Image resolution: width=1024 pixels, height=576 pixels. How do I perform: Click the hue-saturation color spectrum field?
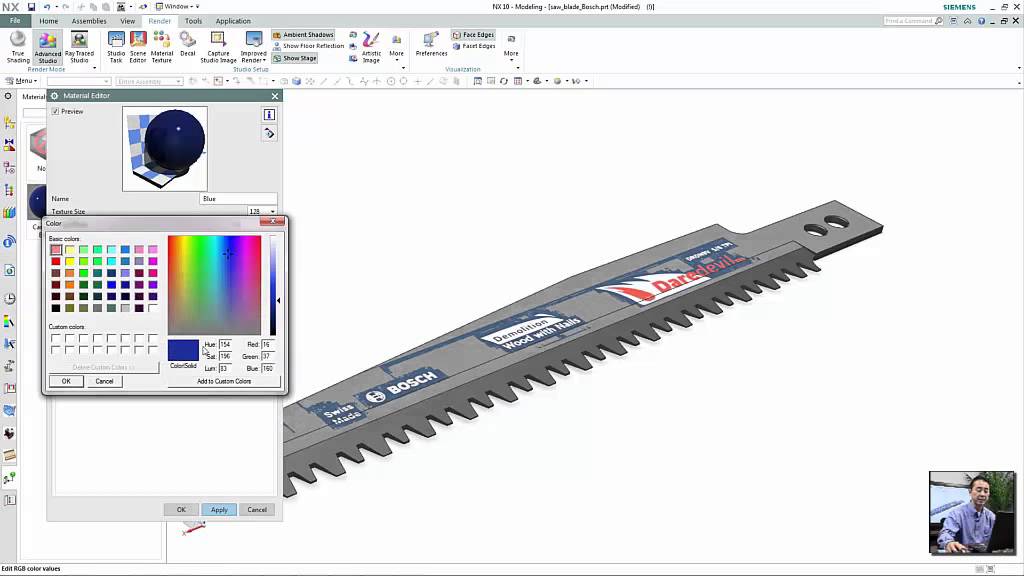point(214,285)
